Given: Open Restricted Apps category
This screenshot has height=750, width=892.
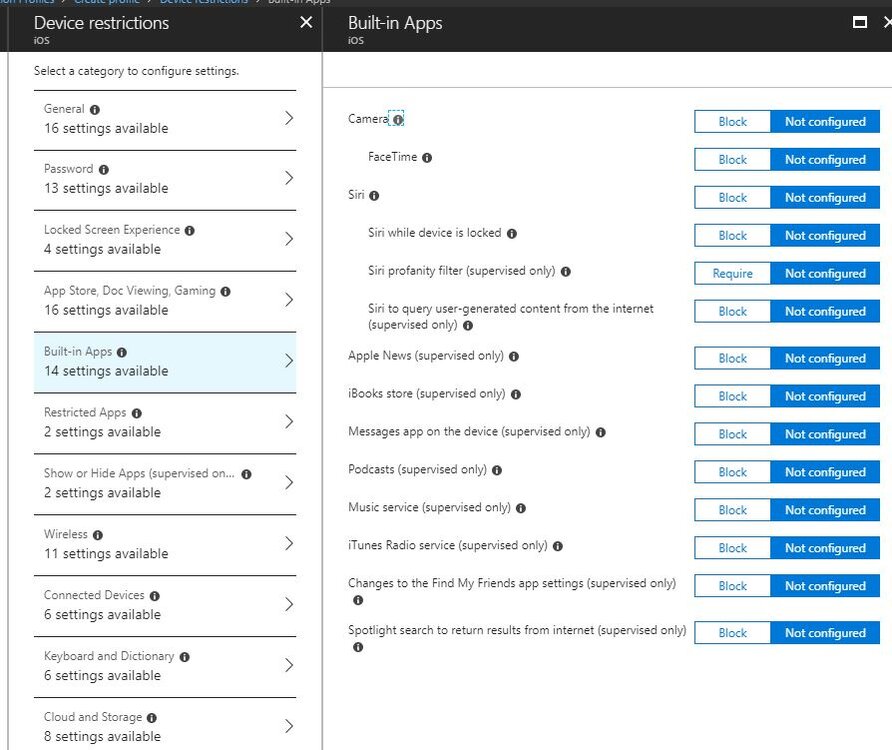Looking at the screenshot, I should [x=165, y=423].
